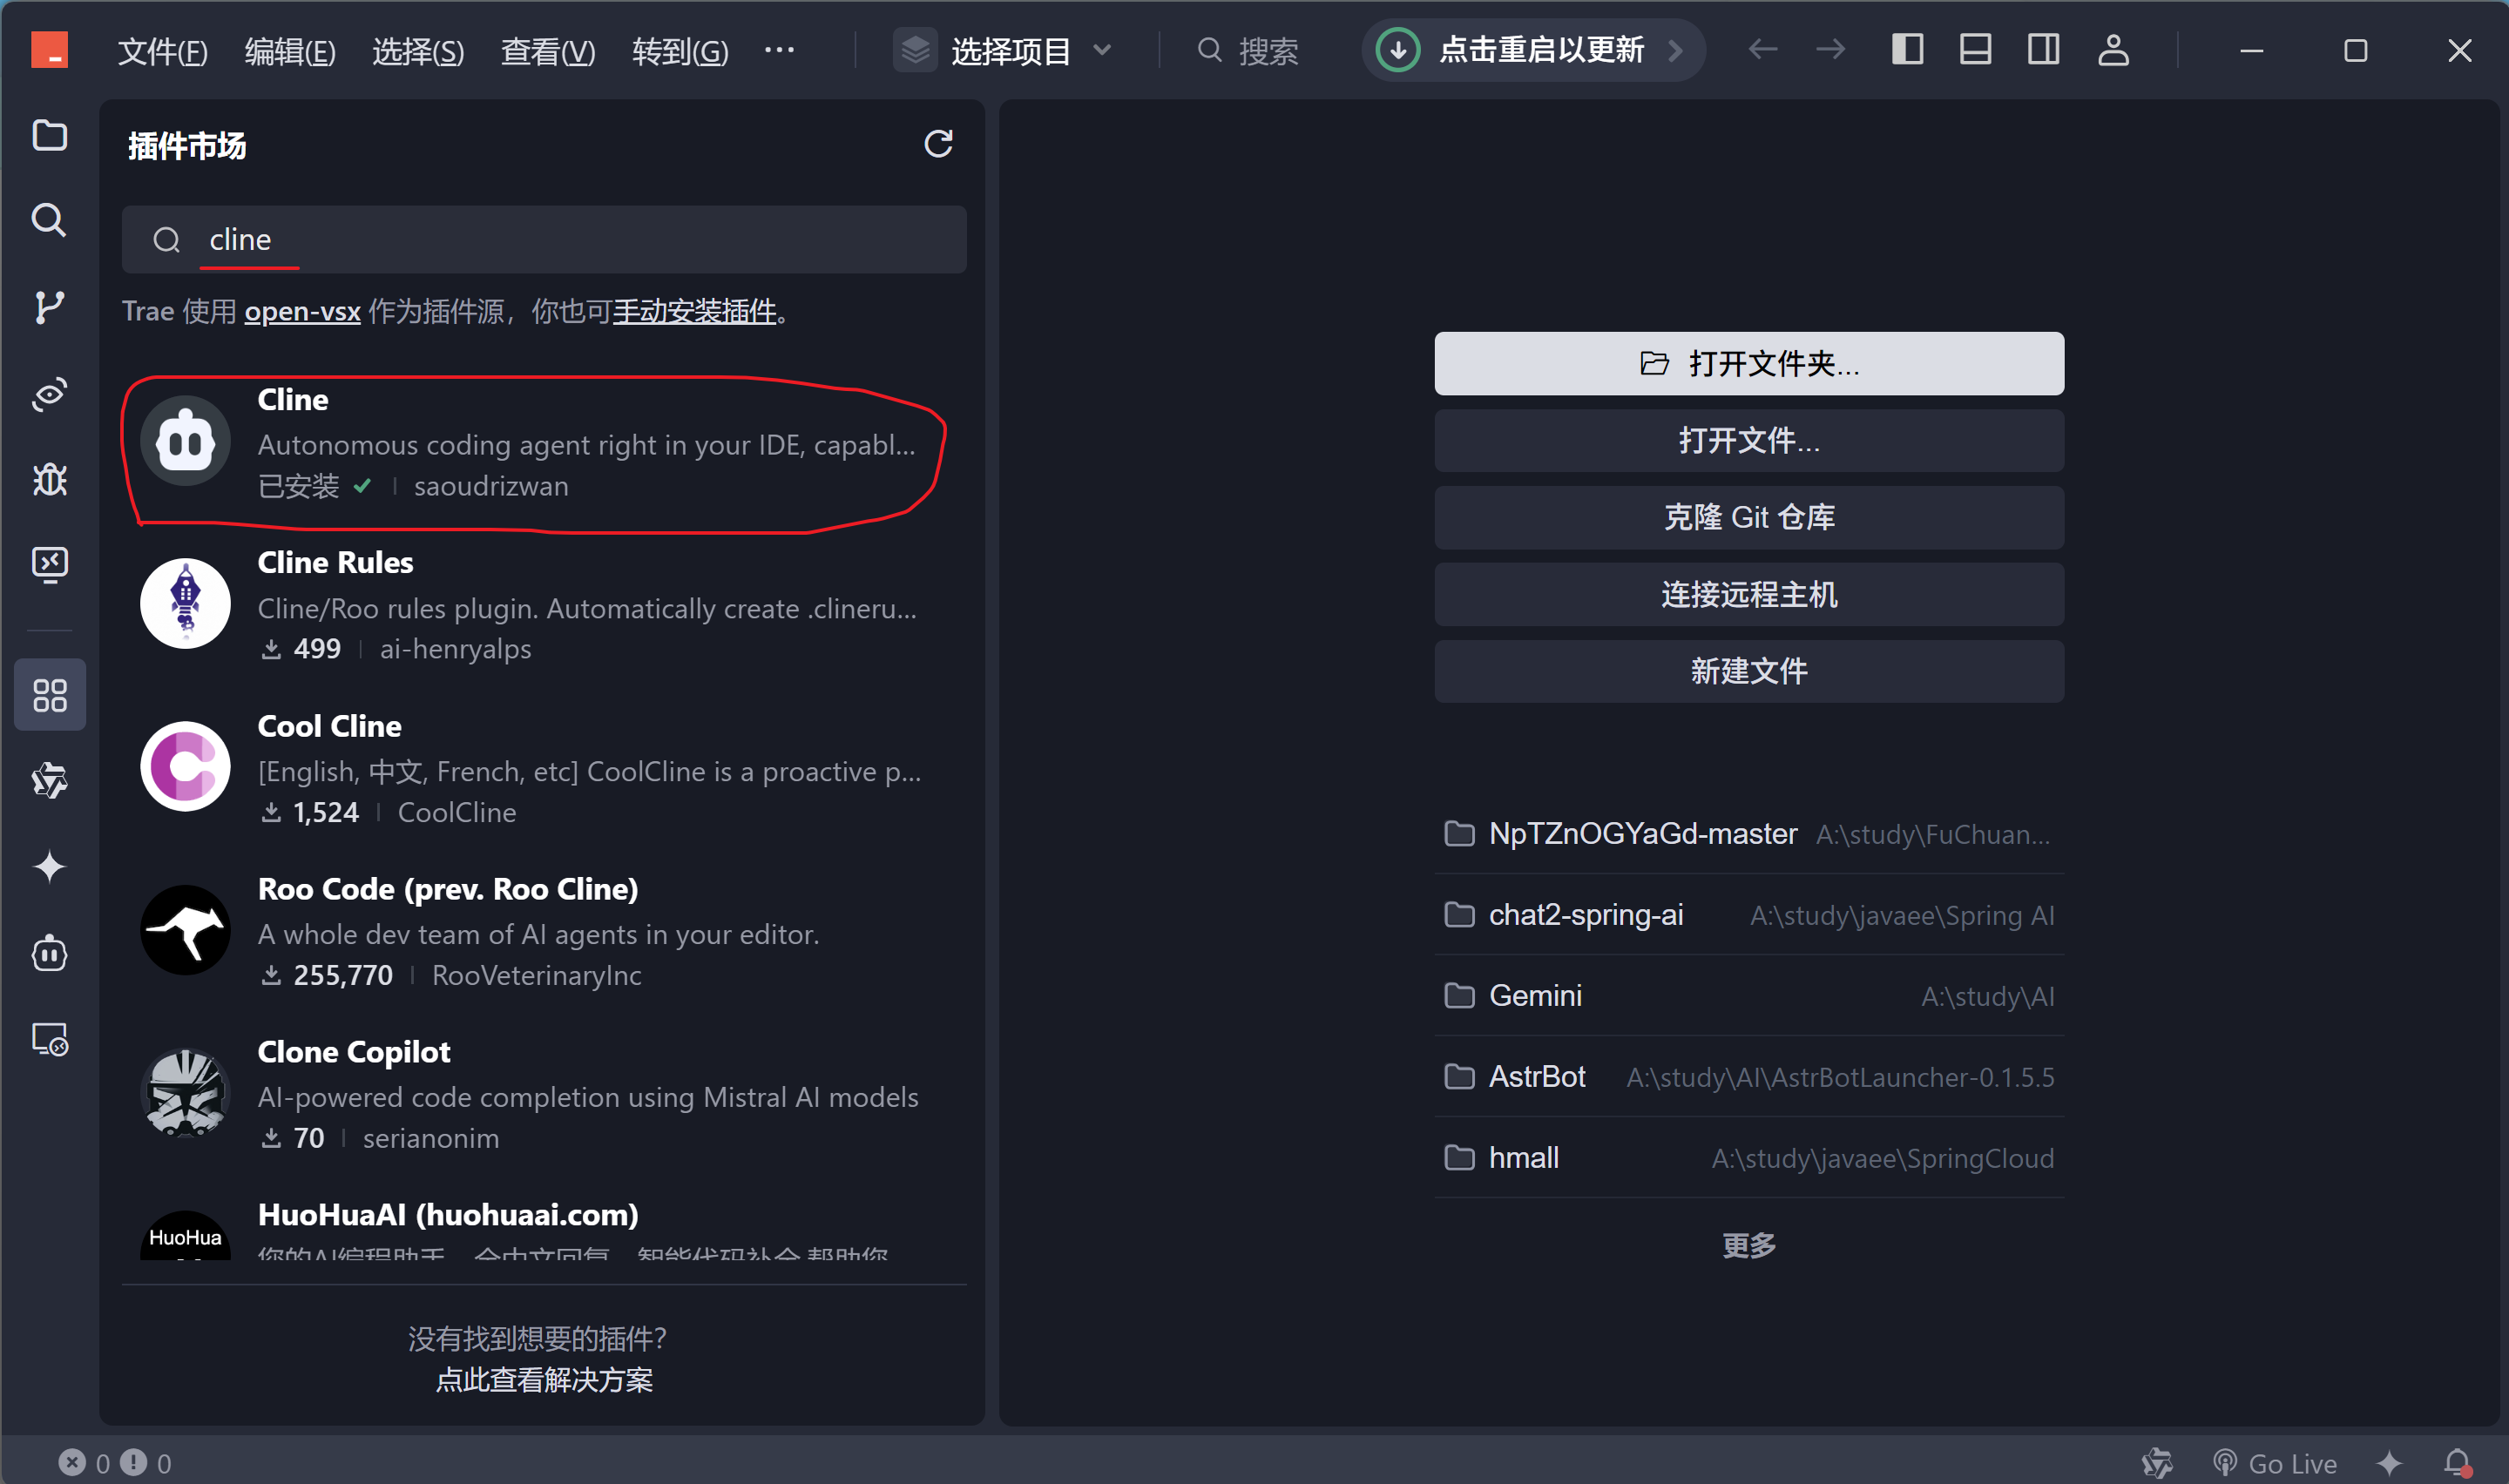Toggle the bottom panel layout button

pyautogui.click(x=1974, y=49)
